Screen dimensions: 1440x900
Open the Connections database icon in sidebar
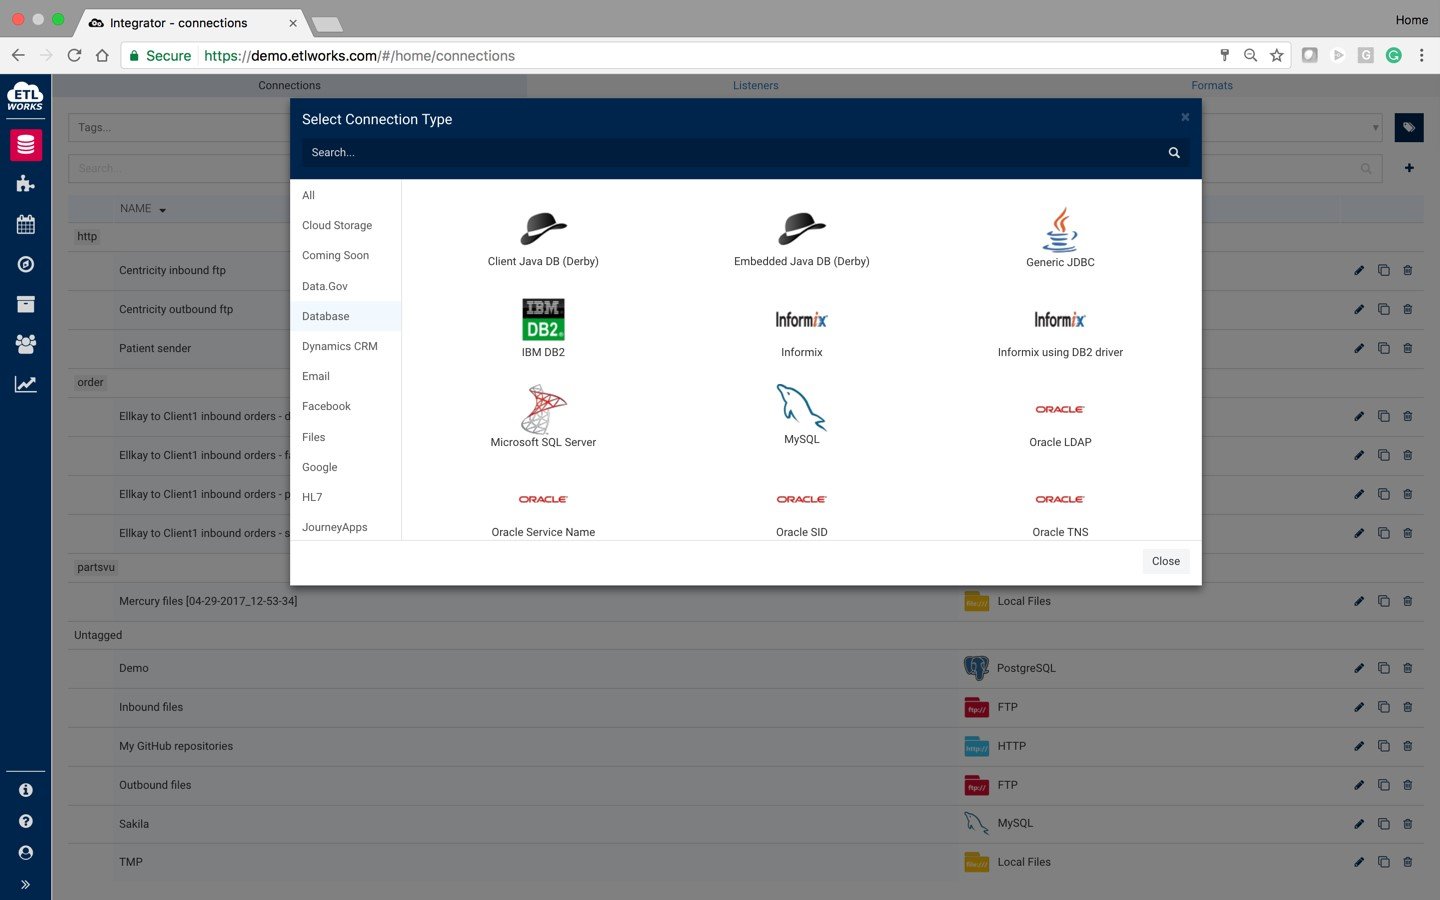[x=26, y=145]
